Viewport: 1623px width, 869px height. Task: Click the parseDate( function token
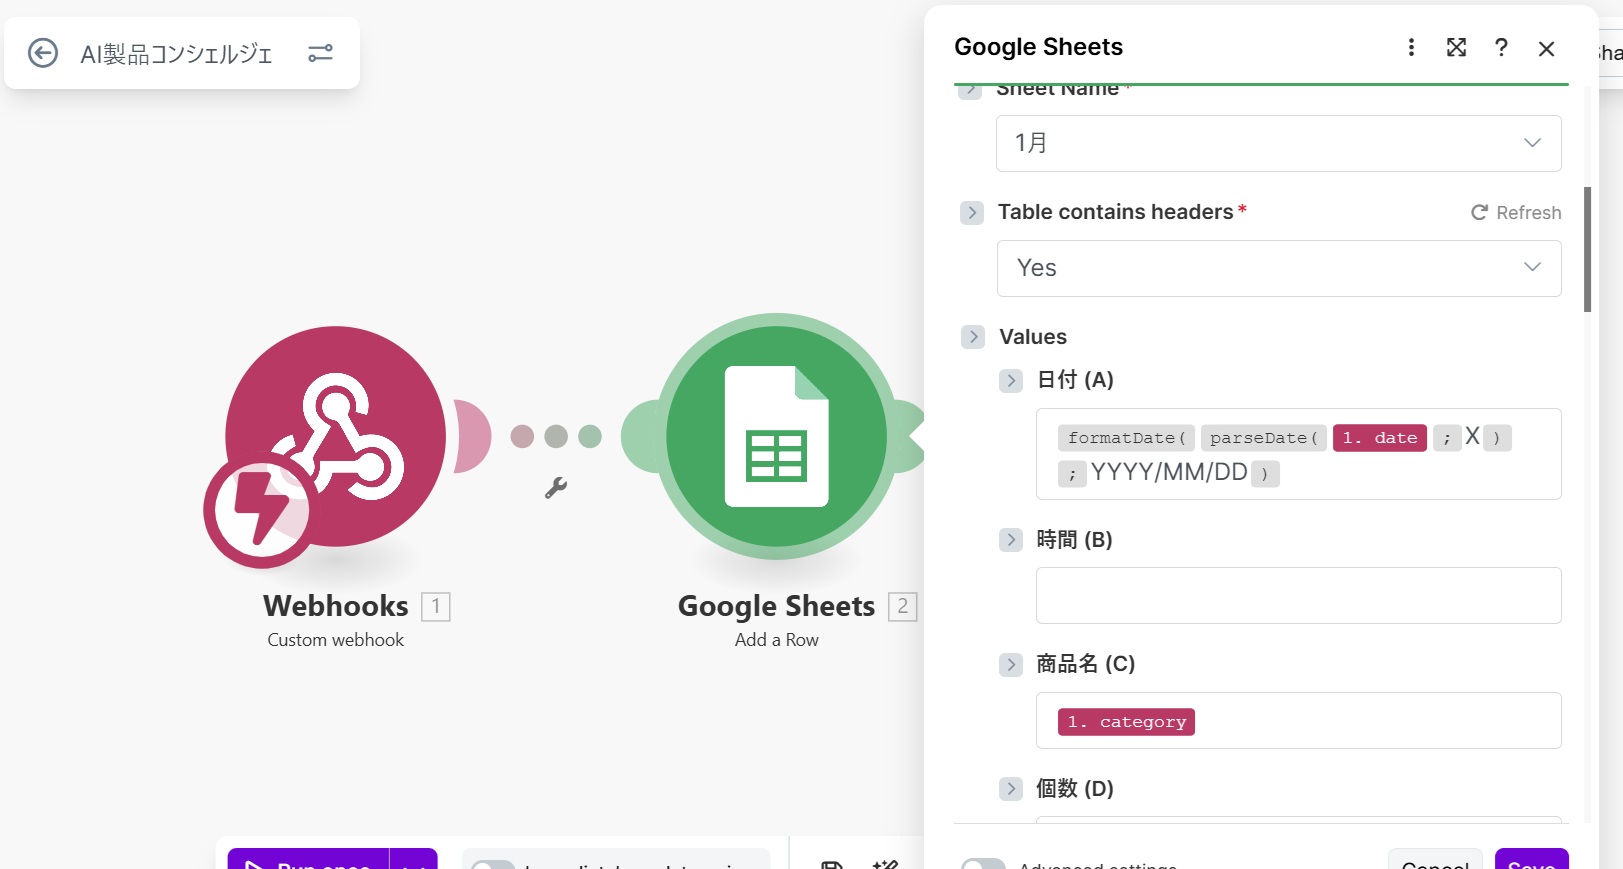pyautogui.click(x=1264, y=438)
